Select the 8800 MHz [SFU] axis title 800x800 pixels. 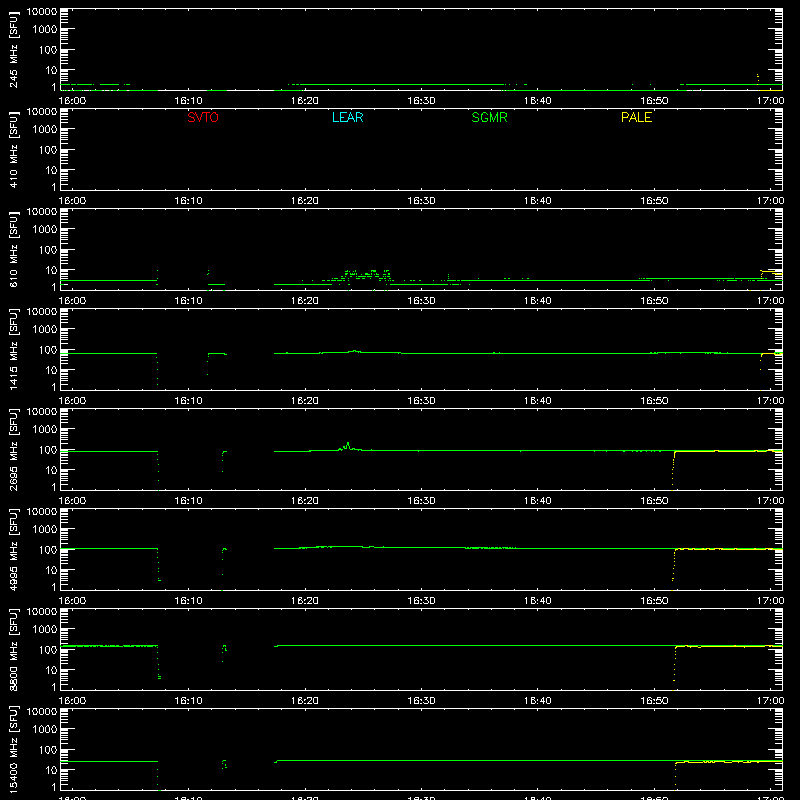(x=13, y=649)
